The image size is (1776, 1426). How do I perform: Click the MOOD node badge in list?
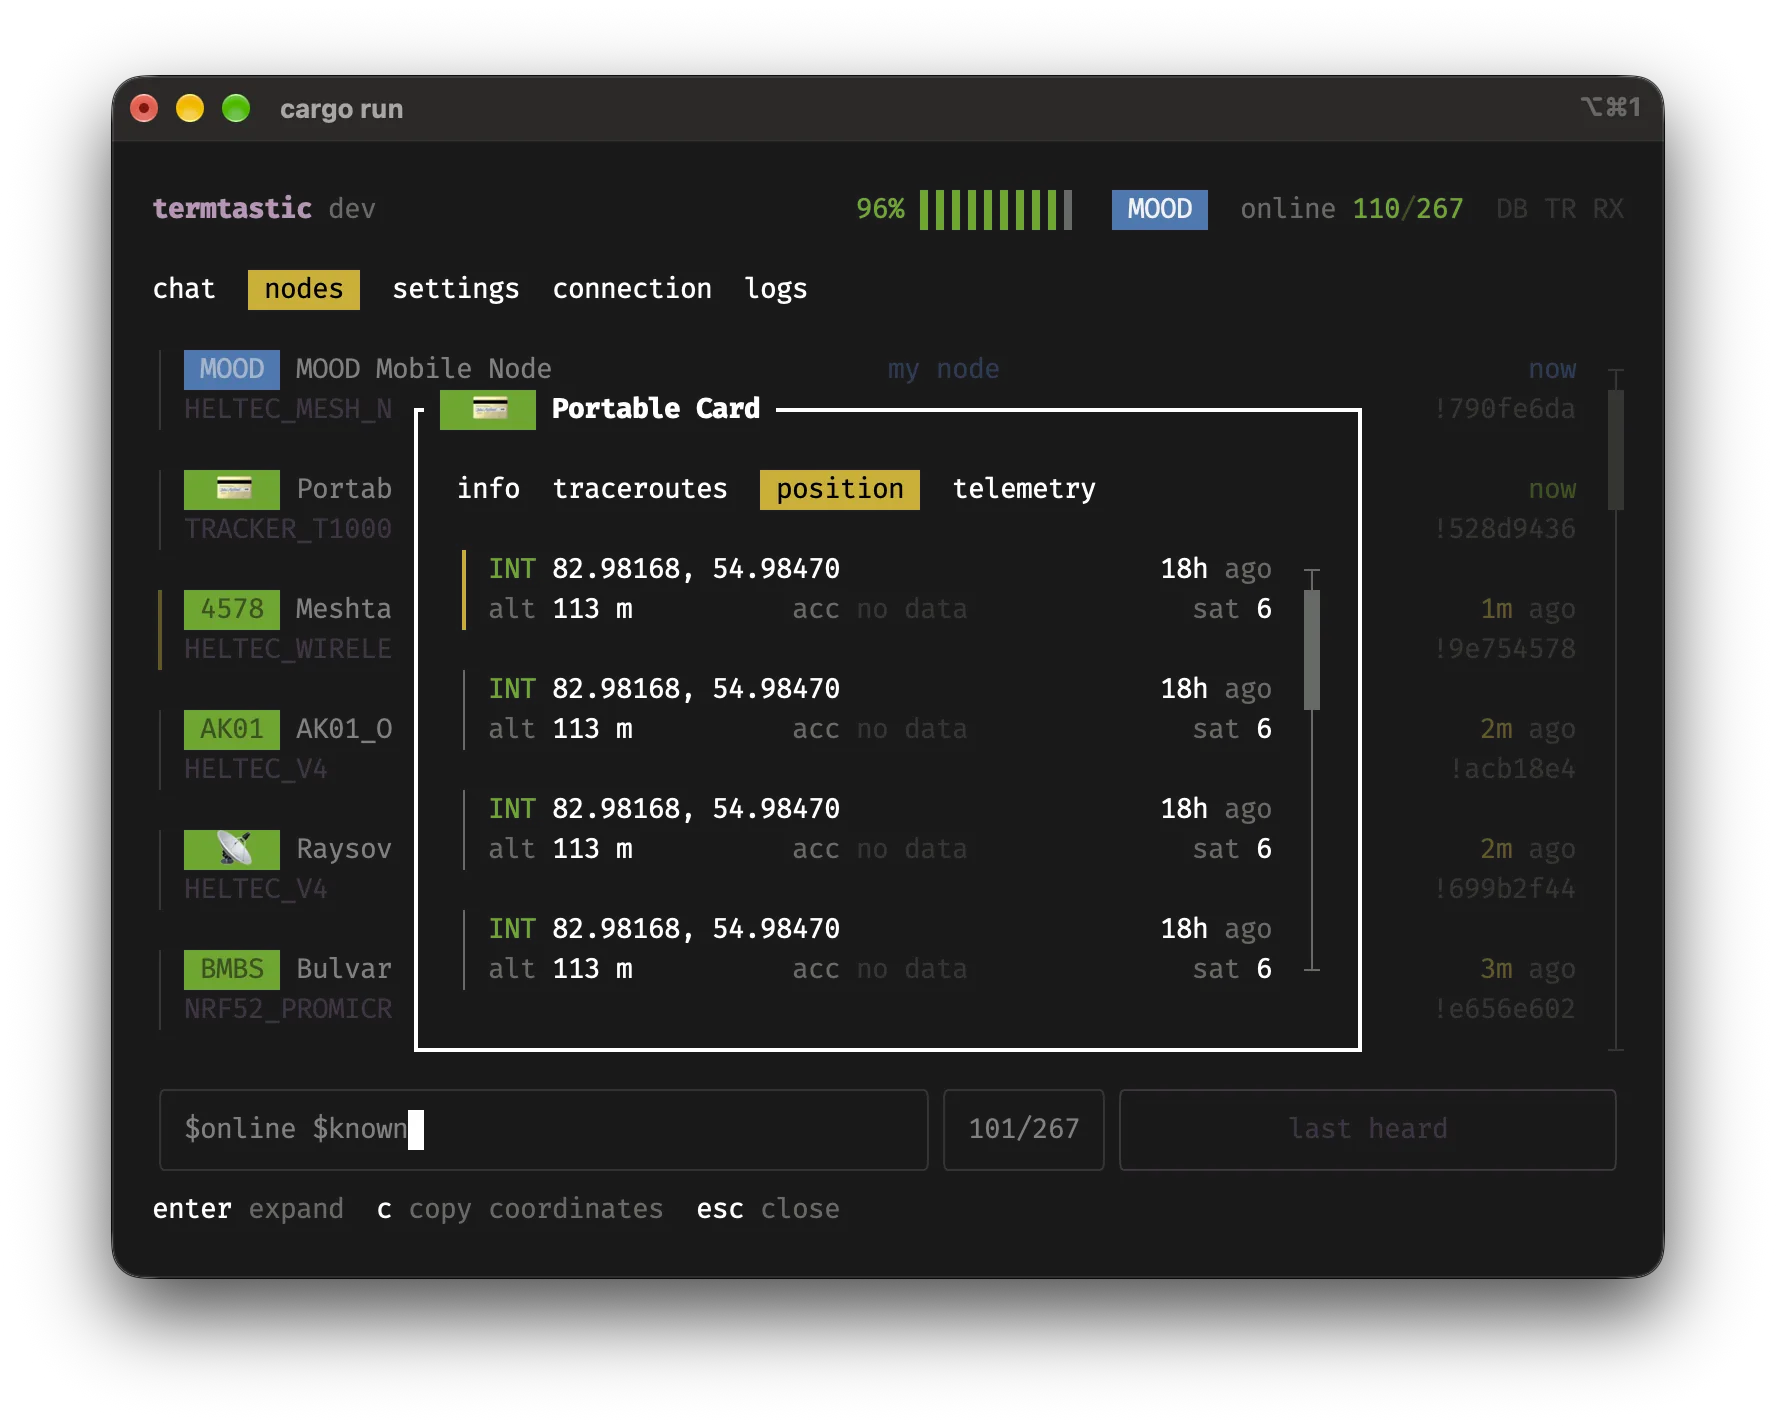click(232, 369)
